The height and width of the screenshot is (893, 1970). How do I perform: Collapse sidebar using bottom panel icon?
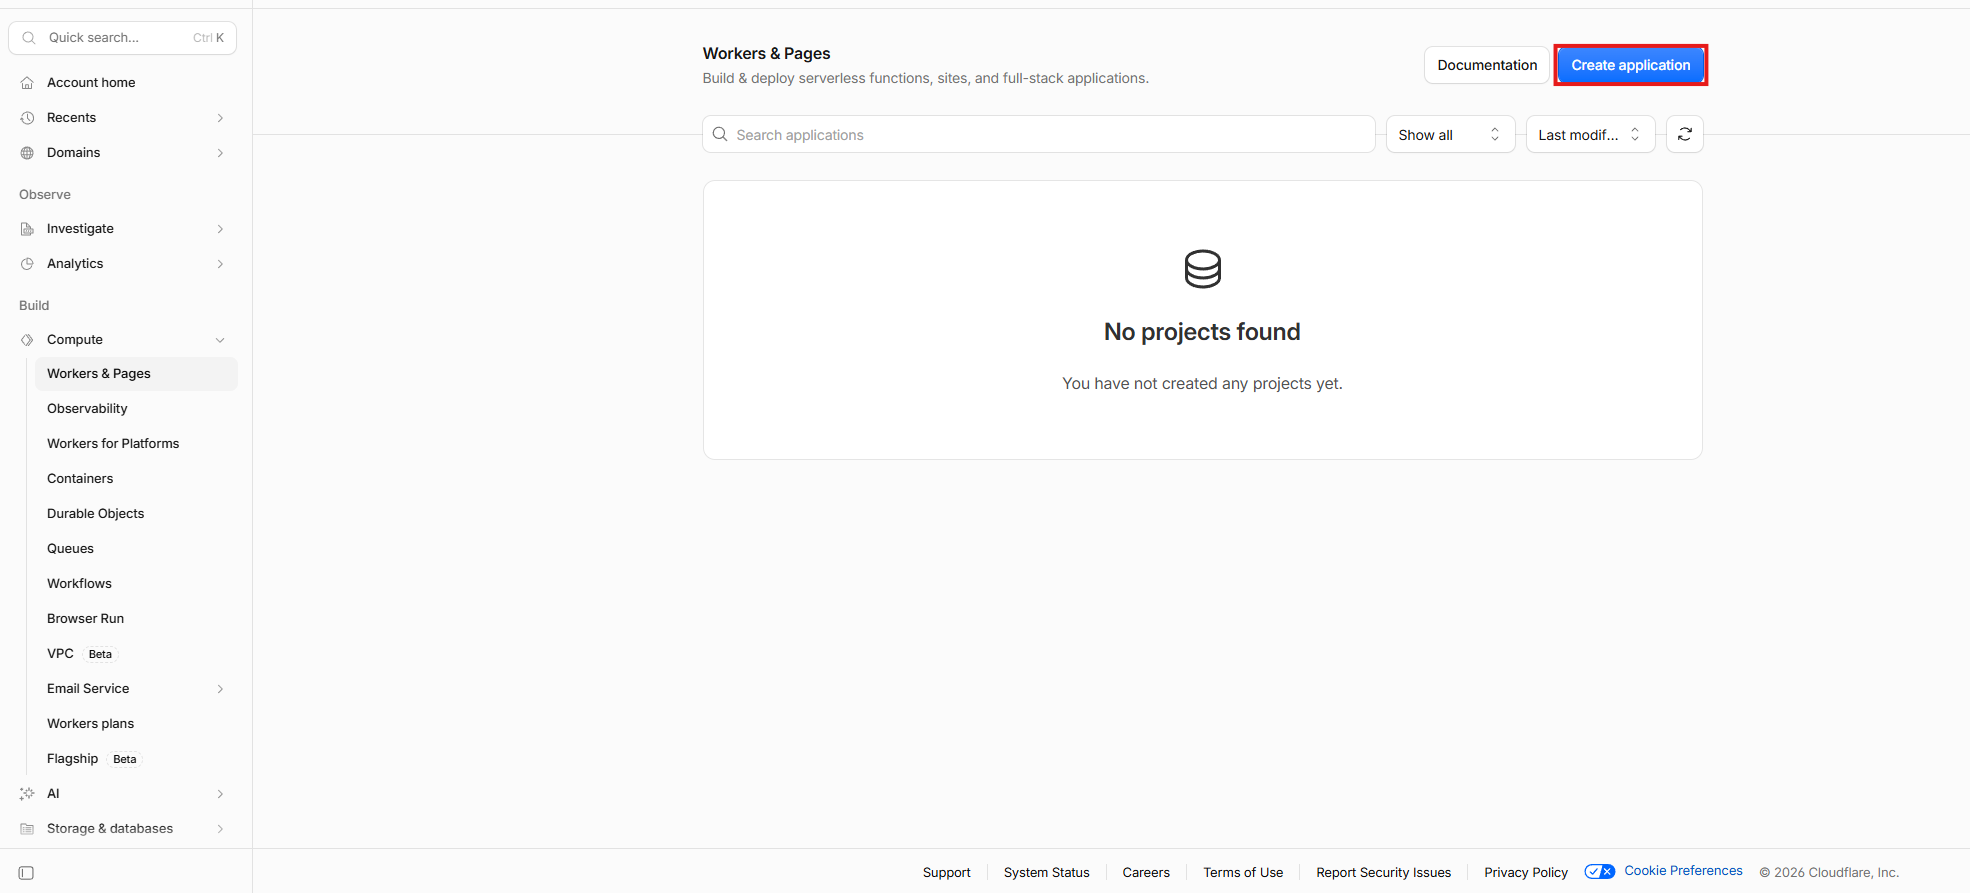pos(27,873)
